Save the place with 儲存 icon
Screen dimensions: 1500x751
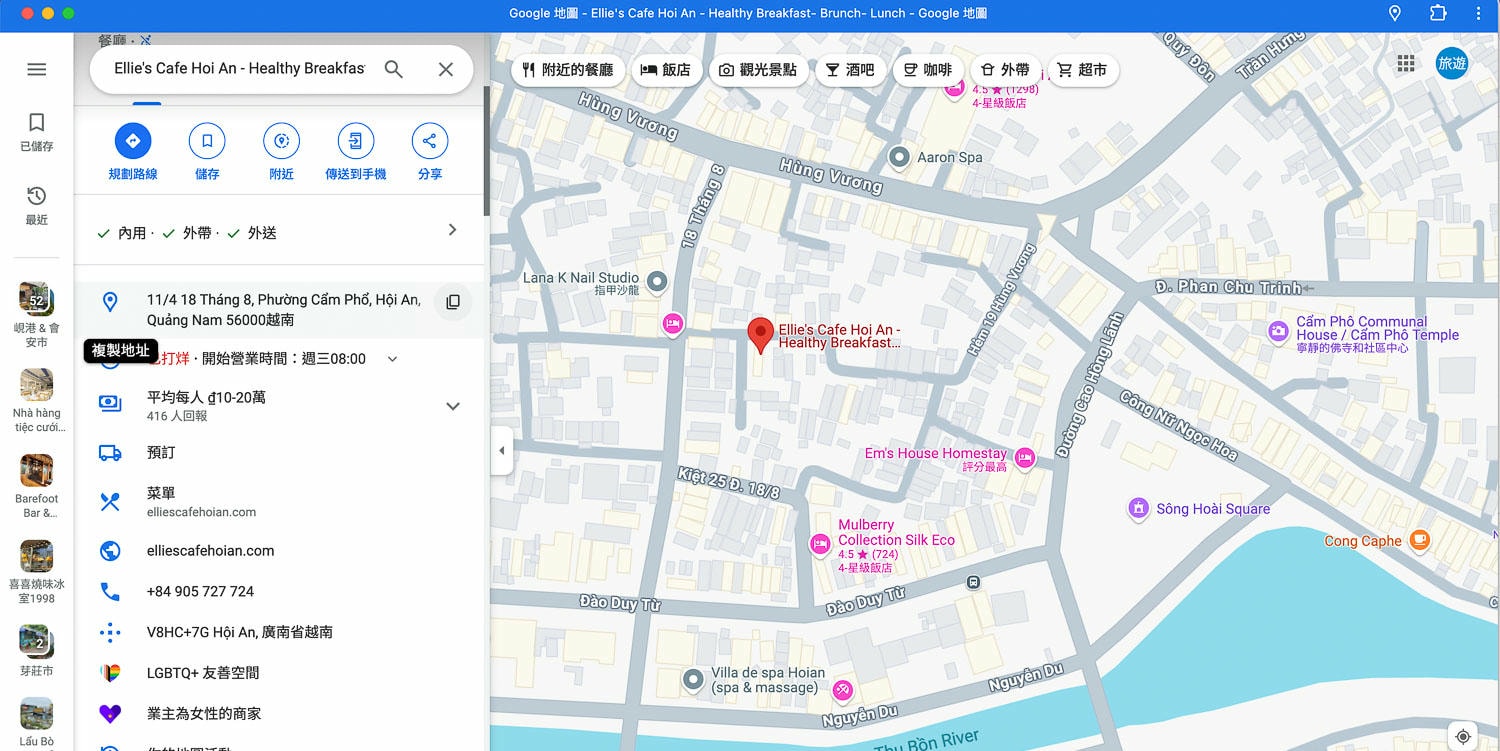coord(207,141)
